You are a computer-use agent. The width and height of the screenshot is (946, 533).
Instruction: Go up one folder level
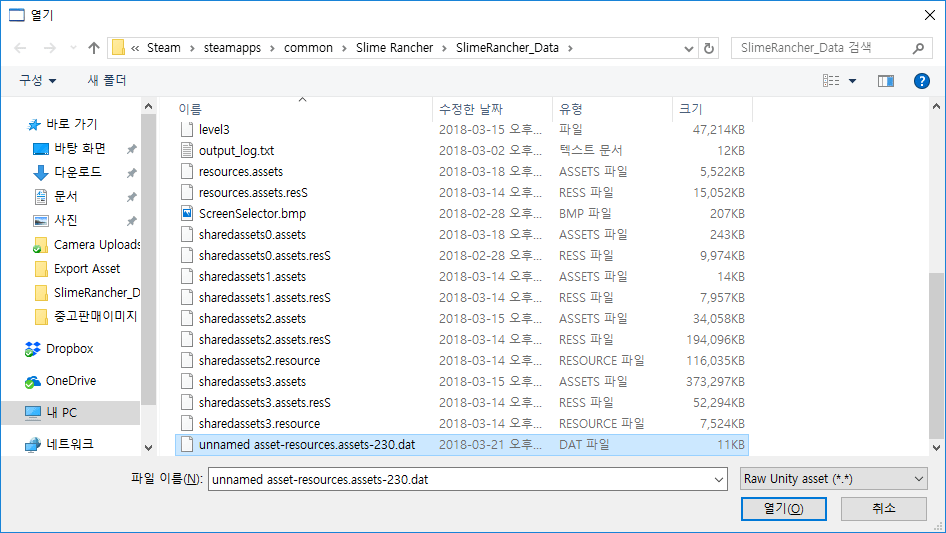pyautogui.click(x=94, y=48)
